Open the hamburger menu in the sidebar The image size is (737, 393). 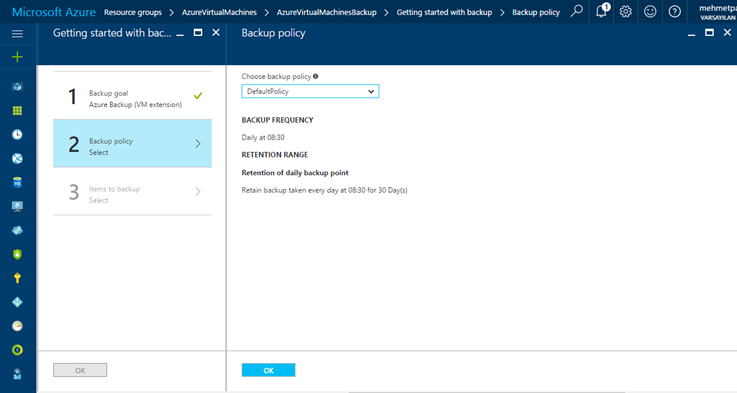click(x=17, y=34)
